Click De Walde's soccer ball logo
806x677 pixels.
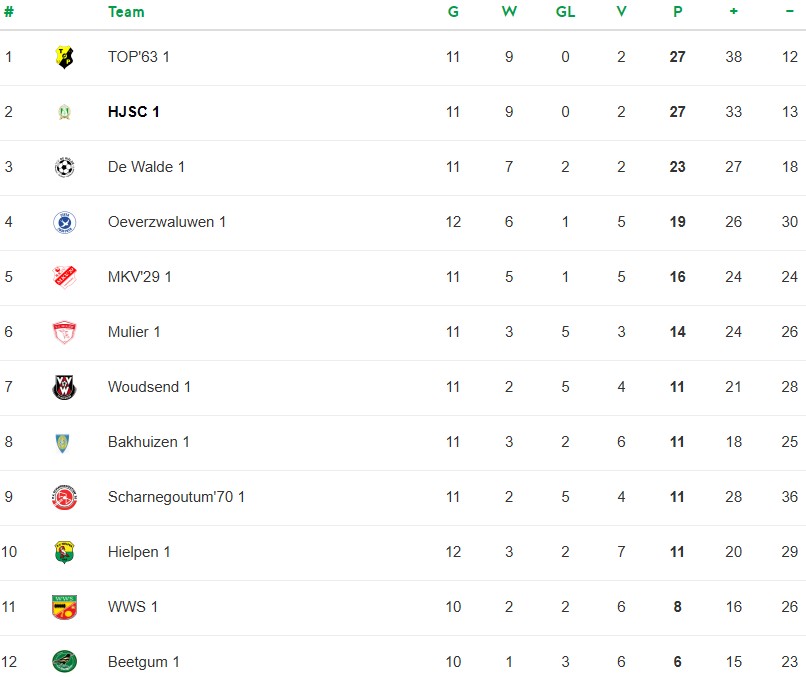(64, 167)
